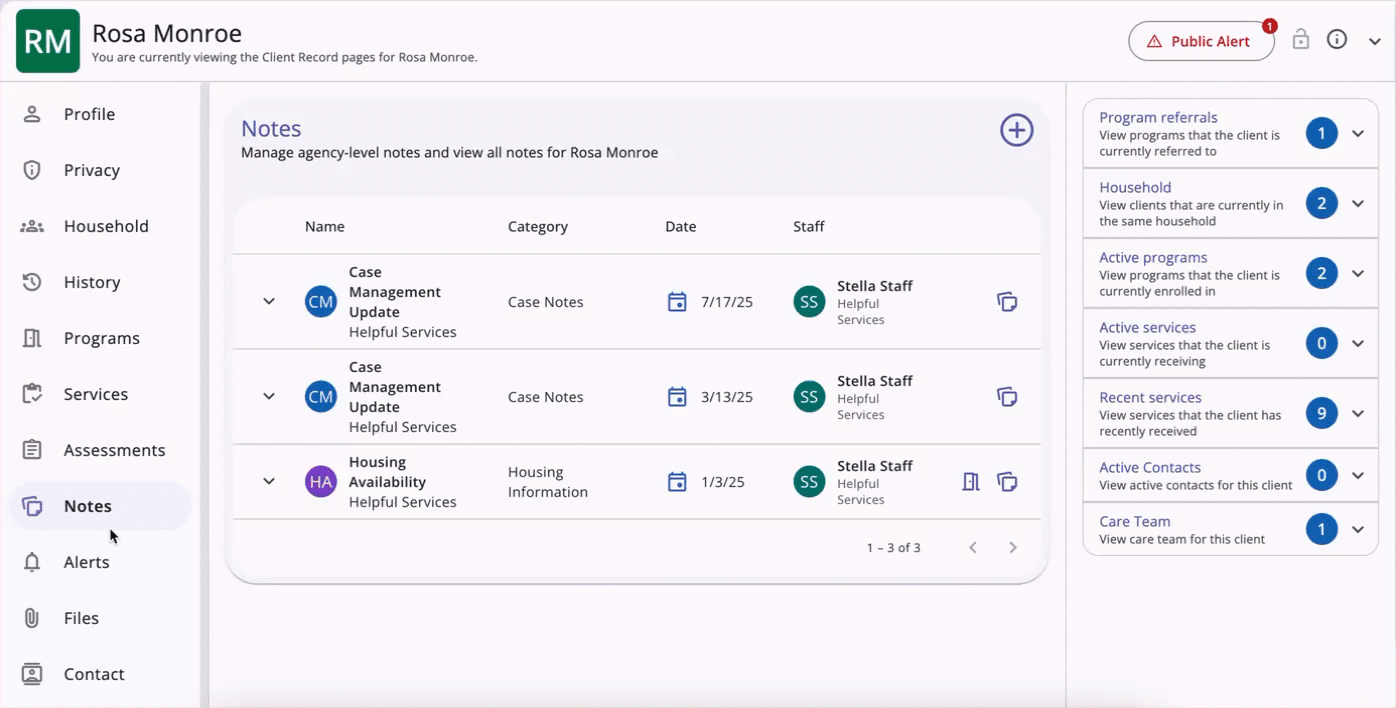Click the Assessments clipboard icon
Image resolution: width=1396 pixels, height=708 pixels.
pyautogui.click(x=32, y=450)
